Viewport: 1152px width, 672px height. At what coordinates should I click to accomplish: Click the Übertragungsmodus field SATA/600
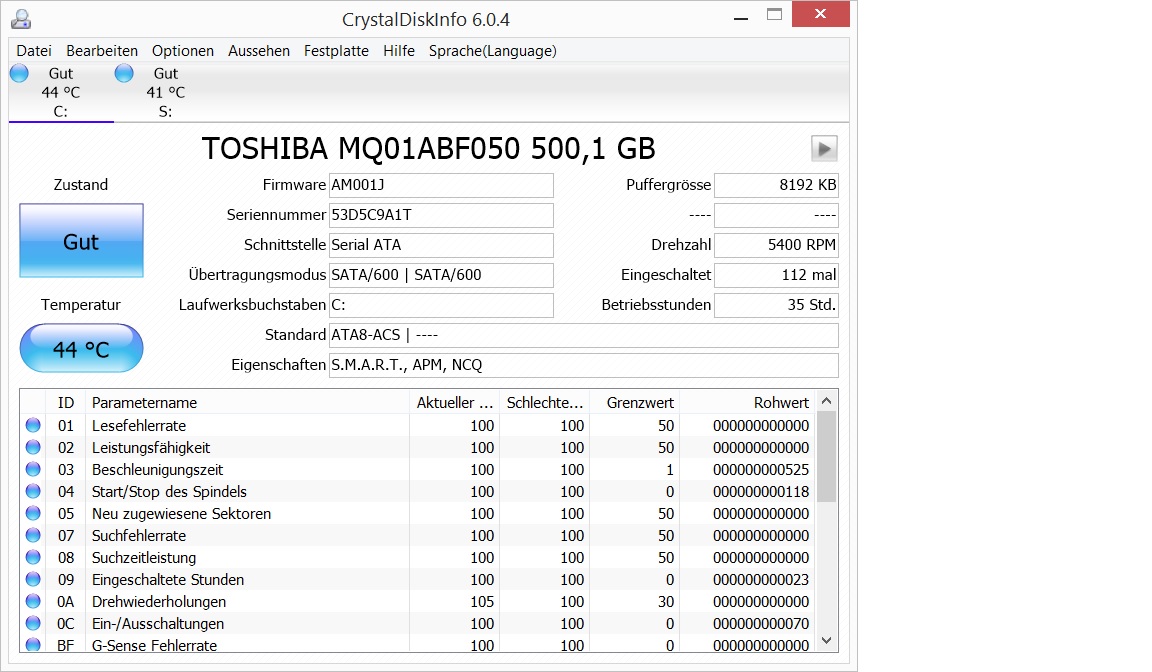441,275
